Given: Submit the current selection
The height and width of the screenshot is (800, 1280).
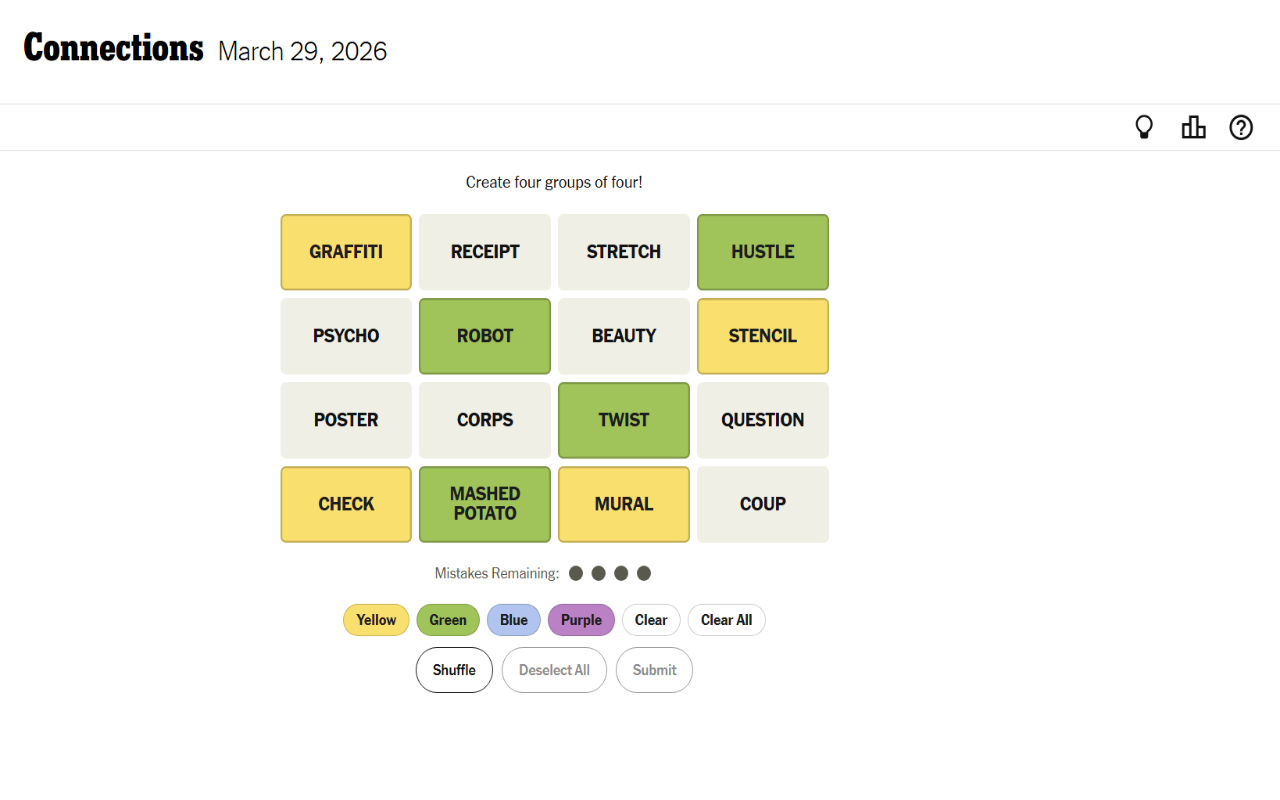Looking at the screenshot, I should pyautogui.click(x=654, y=670).
